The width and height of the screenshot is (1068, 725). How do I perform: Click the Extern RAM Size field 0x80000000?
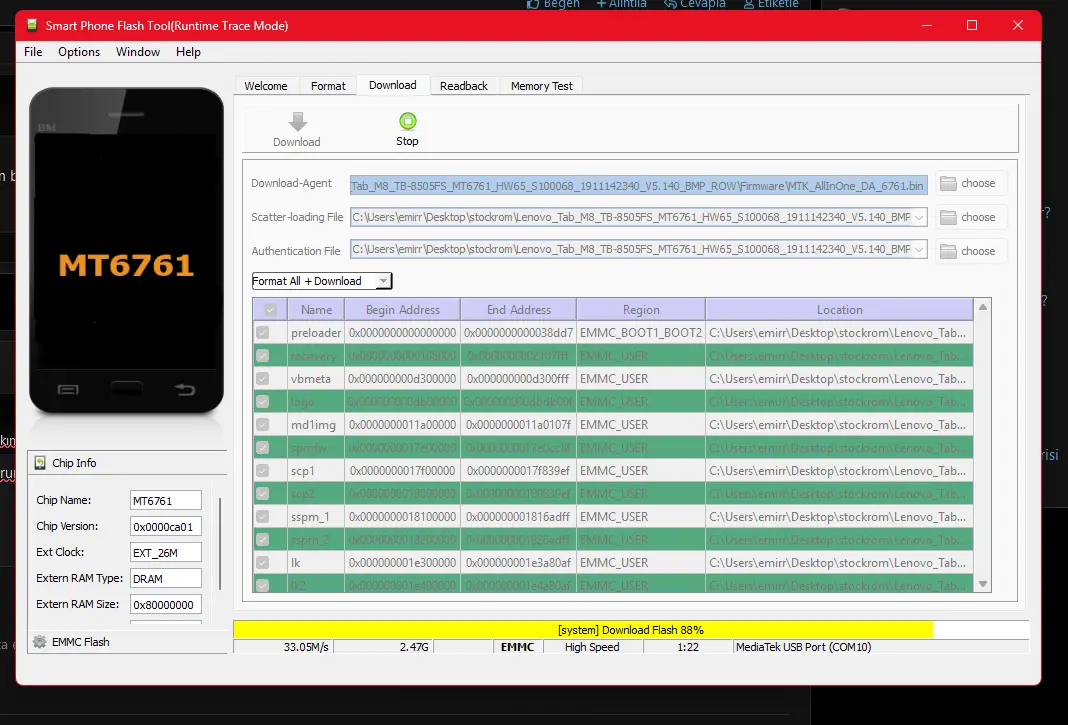166,604
